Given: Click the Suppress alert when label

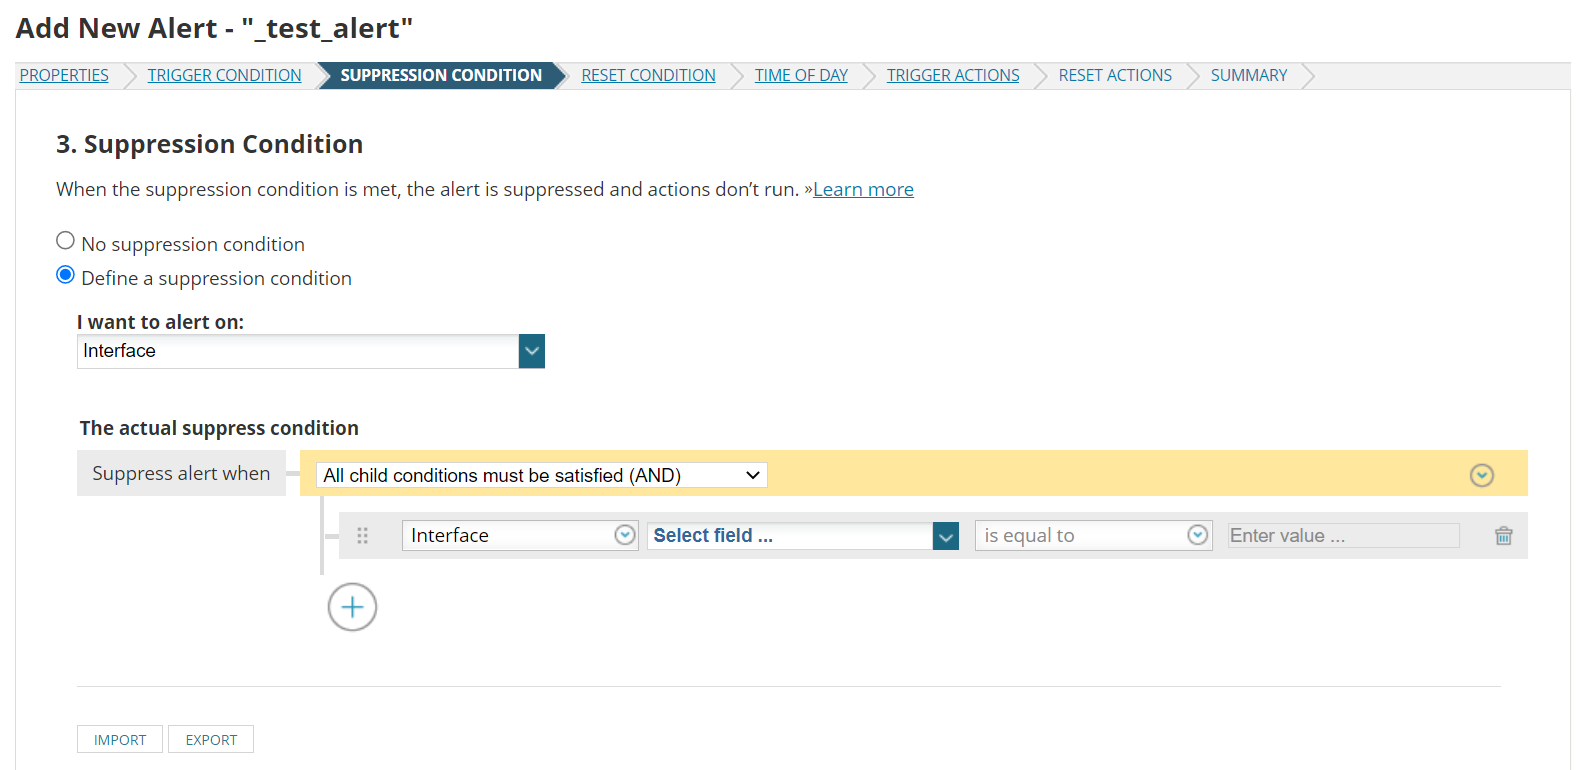Looking at the screenshot, I should pyautogui.click(x=181, y=473).
